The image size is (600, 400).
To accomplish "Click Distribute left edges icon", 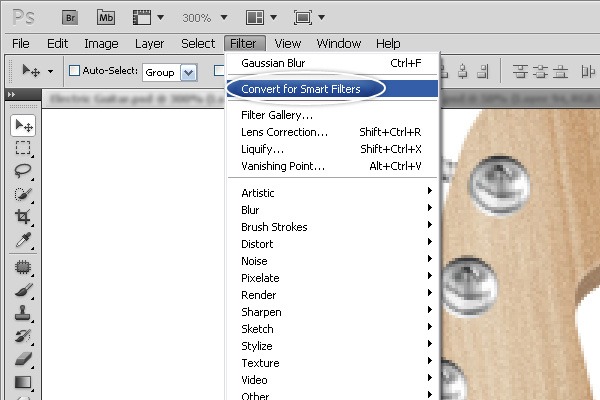I will point(588,72).
